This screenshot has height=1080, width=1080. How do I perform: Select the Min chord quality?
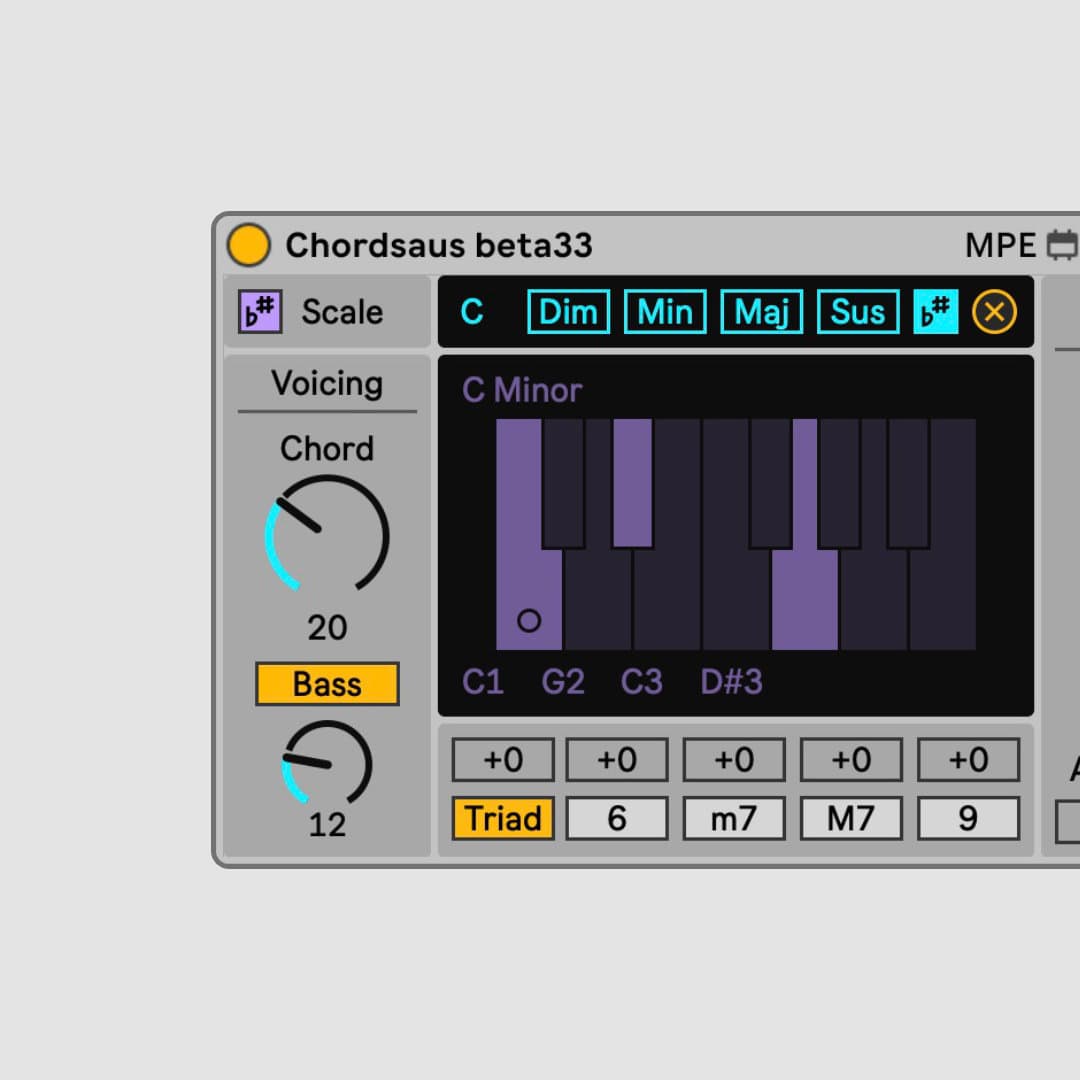(664, 311)
